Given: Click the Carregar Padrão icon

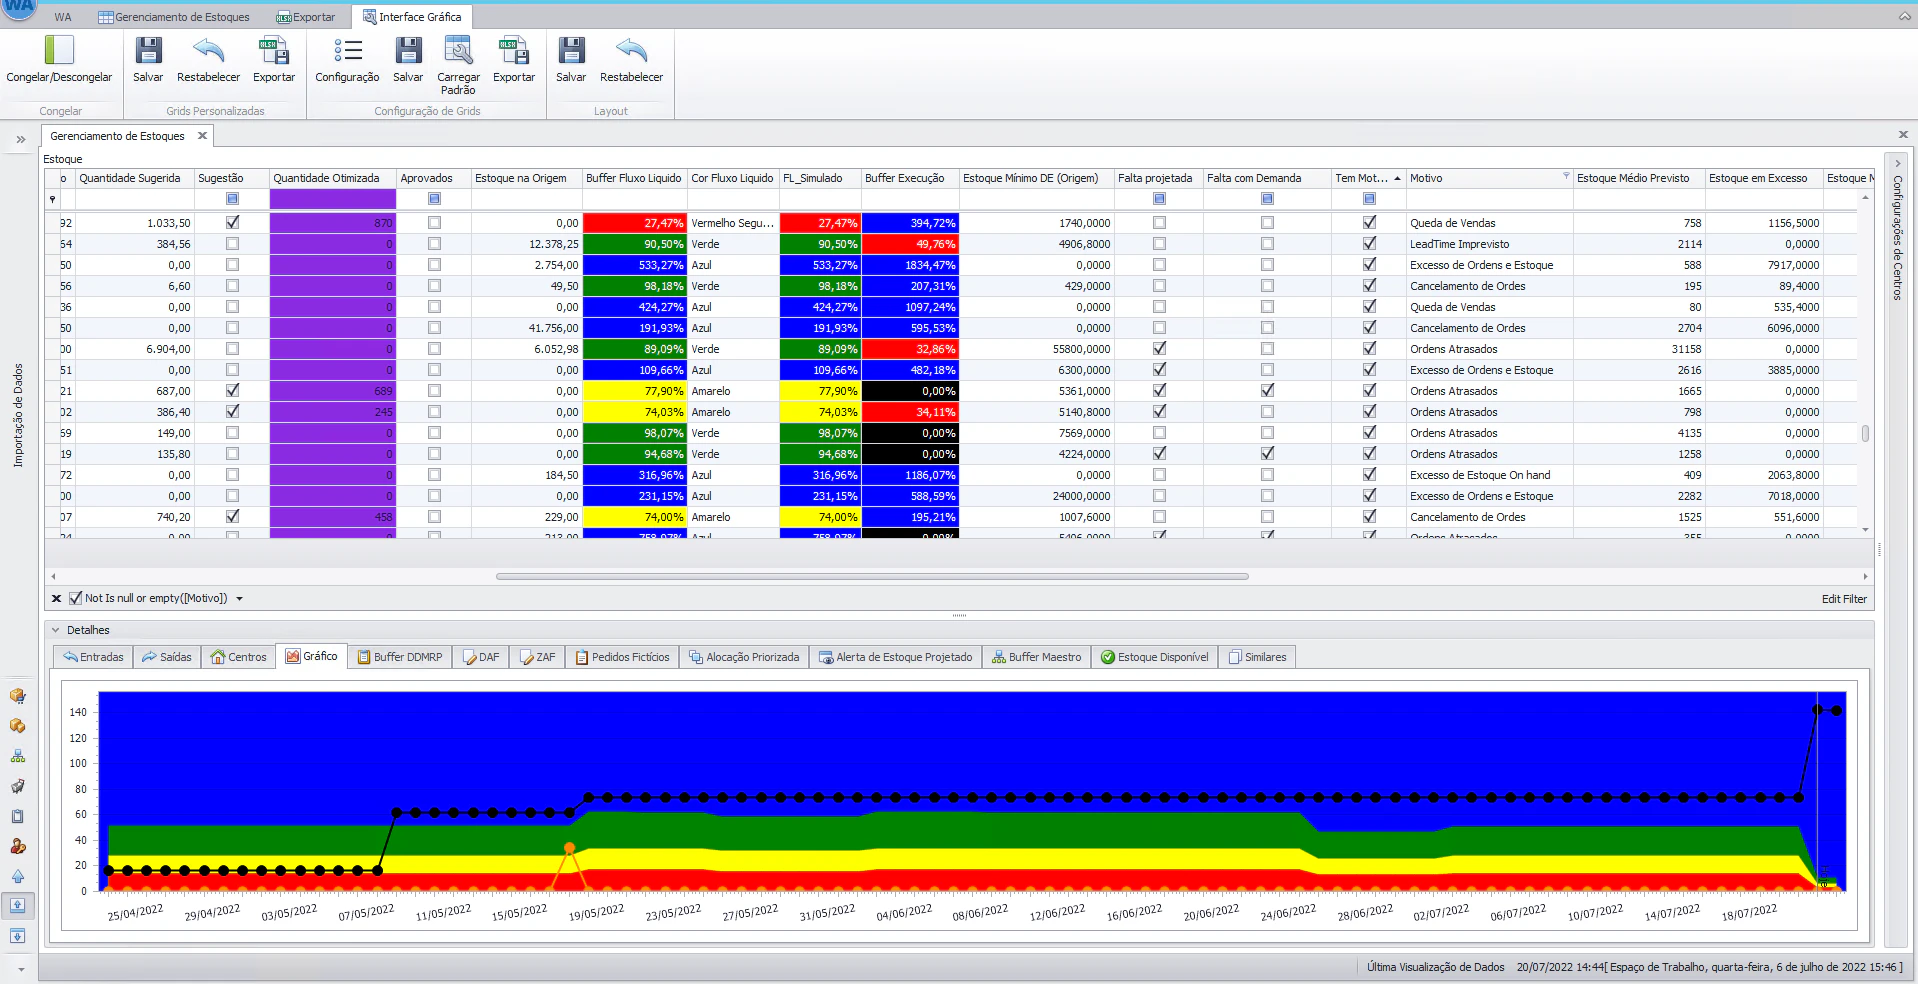Looking at the screenshot, I should pos(458,52).
